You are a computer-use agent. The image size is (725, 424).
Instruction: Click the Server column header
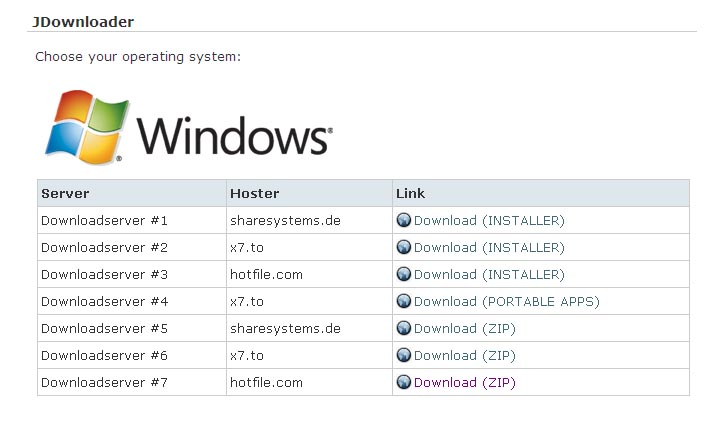click(65, 193)
